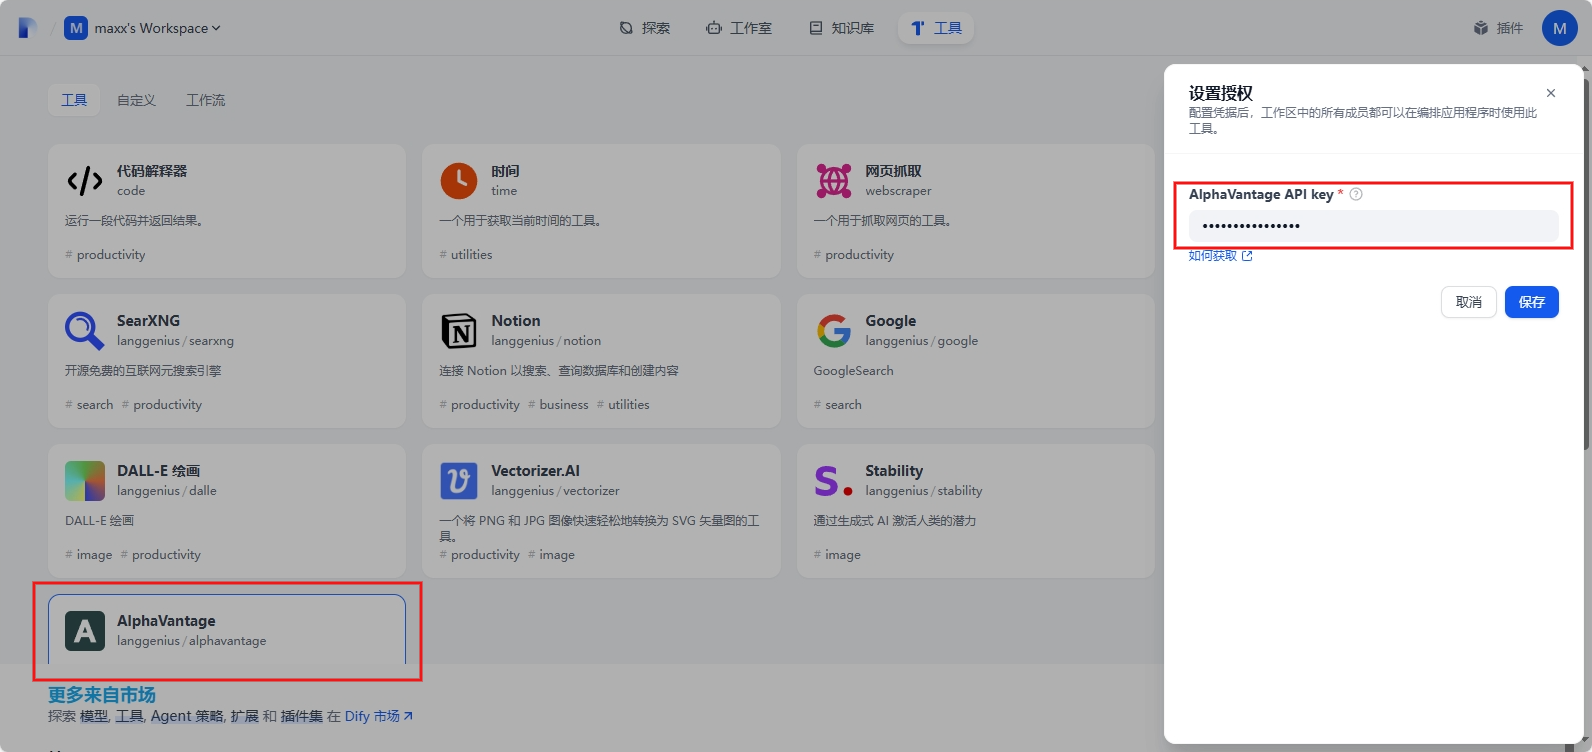
Task: Open the Vectorizer.AI card title
Action: point(535,471)
